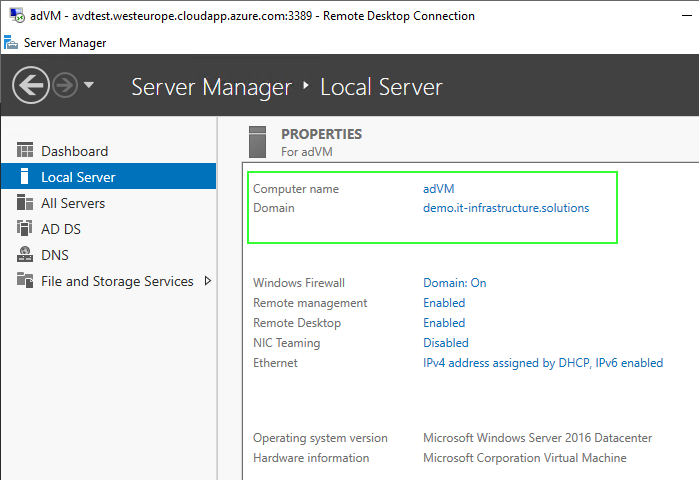Click Microsoft Corporation Virtual Machine text
The width and height of the screenshot is (699, 480).
(x=525, y=458)
